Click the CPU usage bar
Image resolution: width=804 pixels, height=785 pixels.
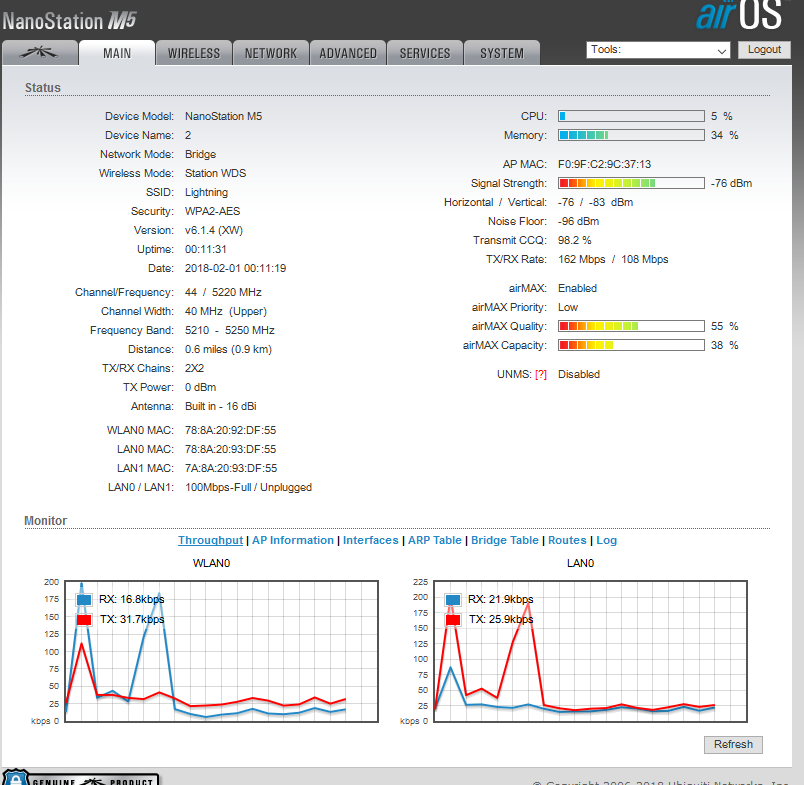coord(631,116)
